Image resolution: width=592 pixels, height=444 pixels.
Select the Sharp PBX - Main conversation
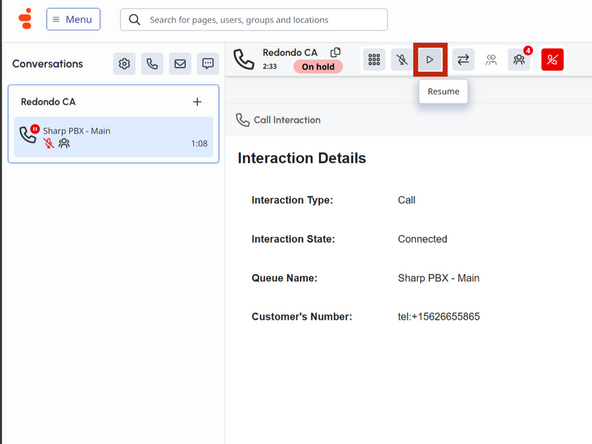pyautogui.click(x=113, y=137)
